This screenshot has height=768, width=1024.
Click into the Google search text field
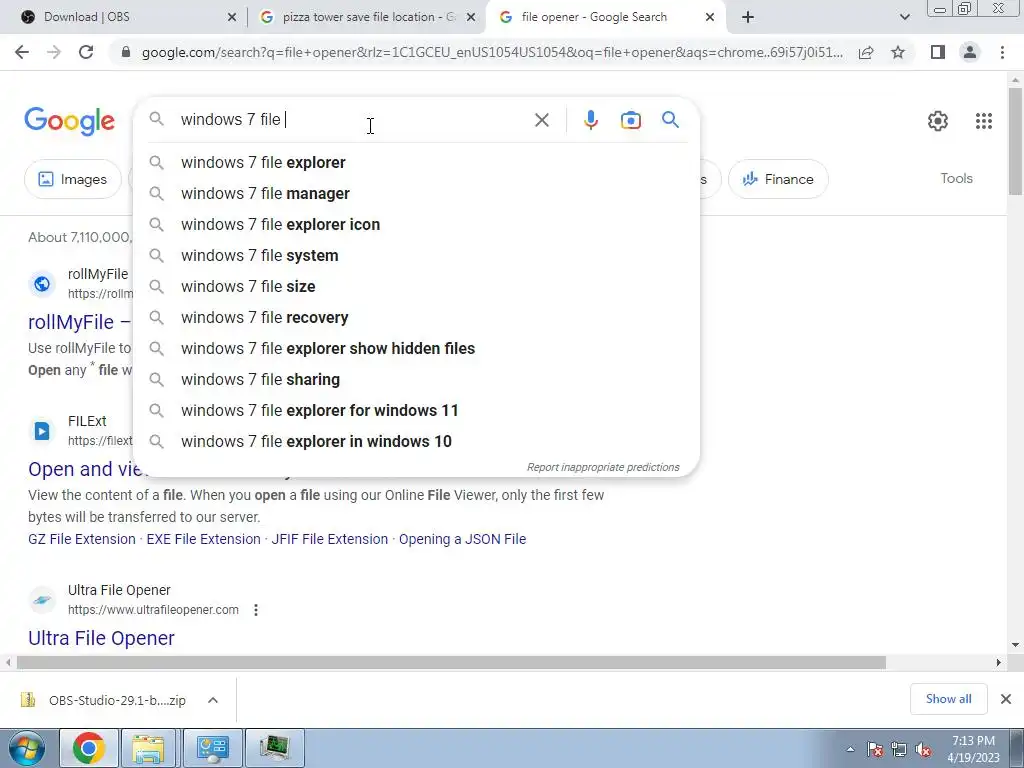pos(353,120)
